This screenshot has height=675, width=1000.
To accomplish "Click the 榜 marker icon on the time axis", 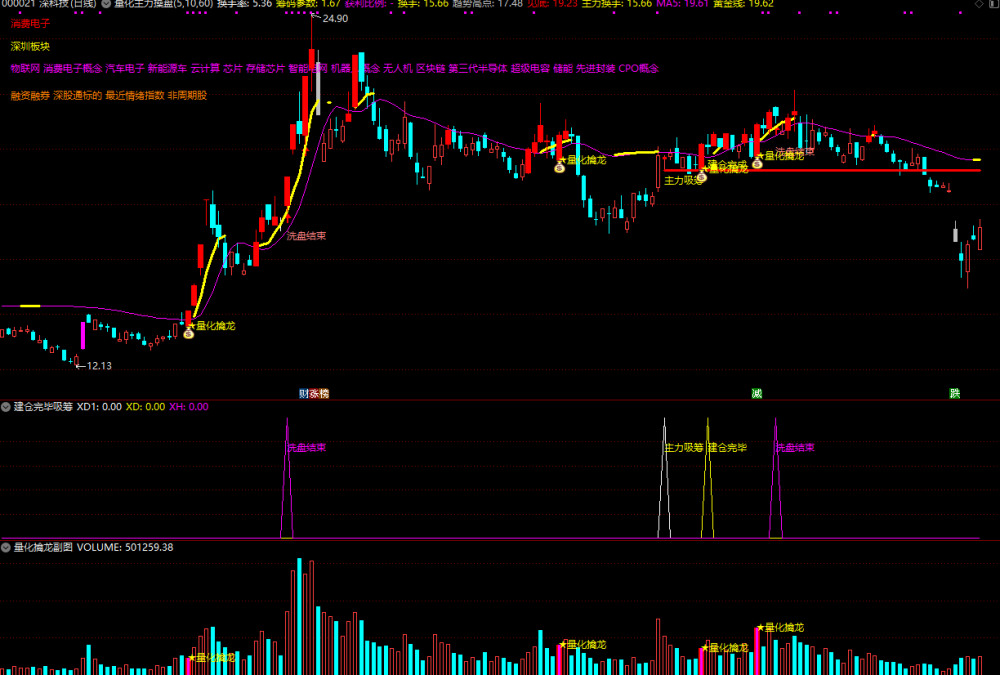I will point(324,394).
